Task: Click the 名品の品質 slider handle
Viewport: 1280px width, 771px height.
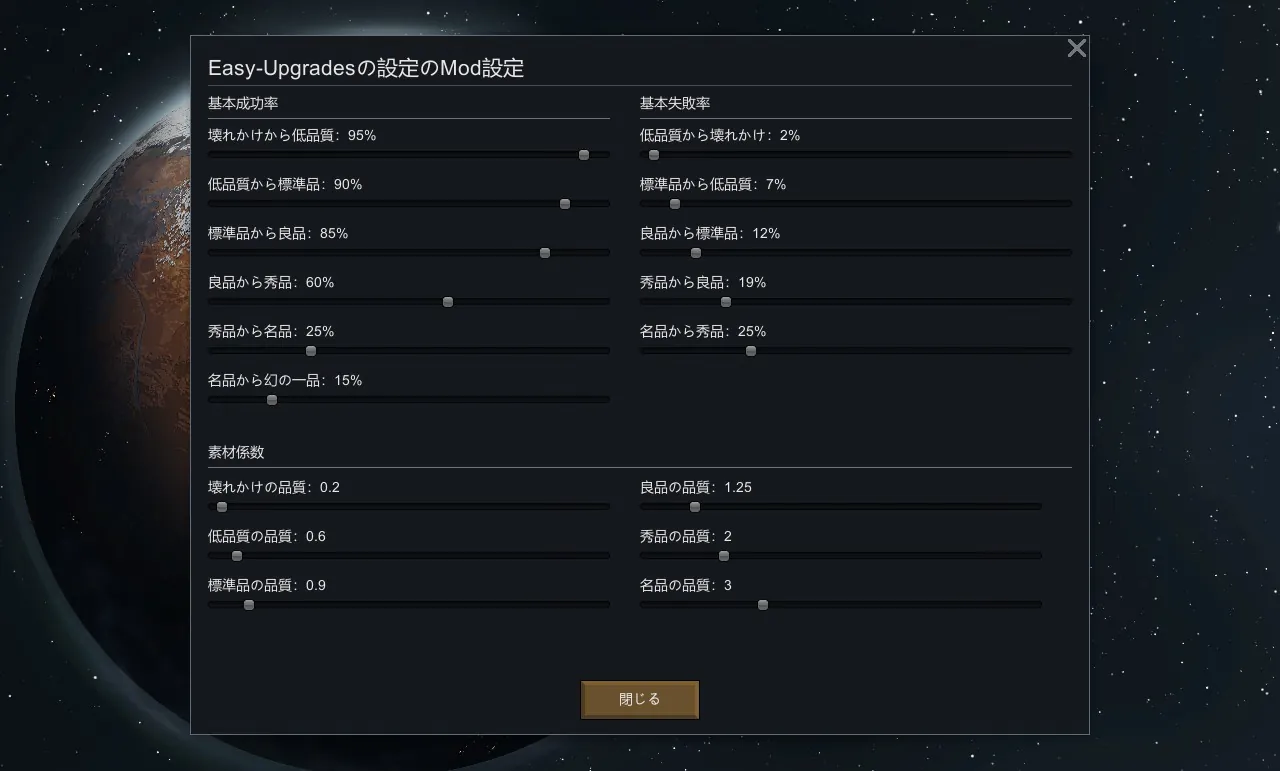Action: [763, 605]
